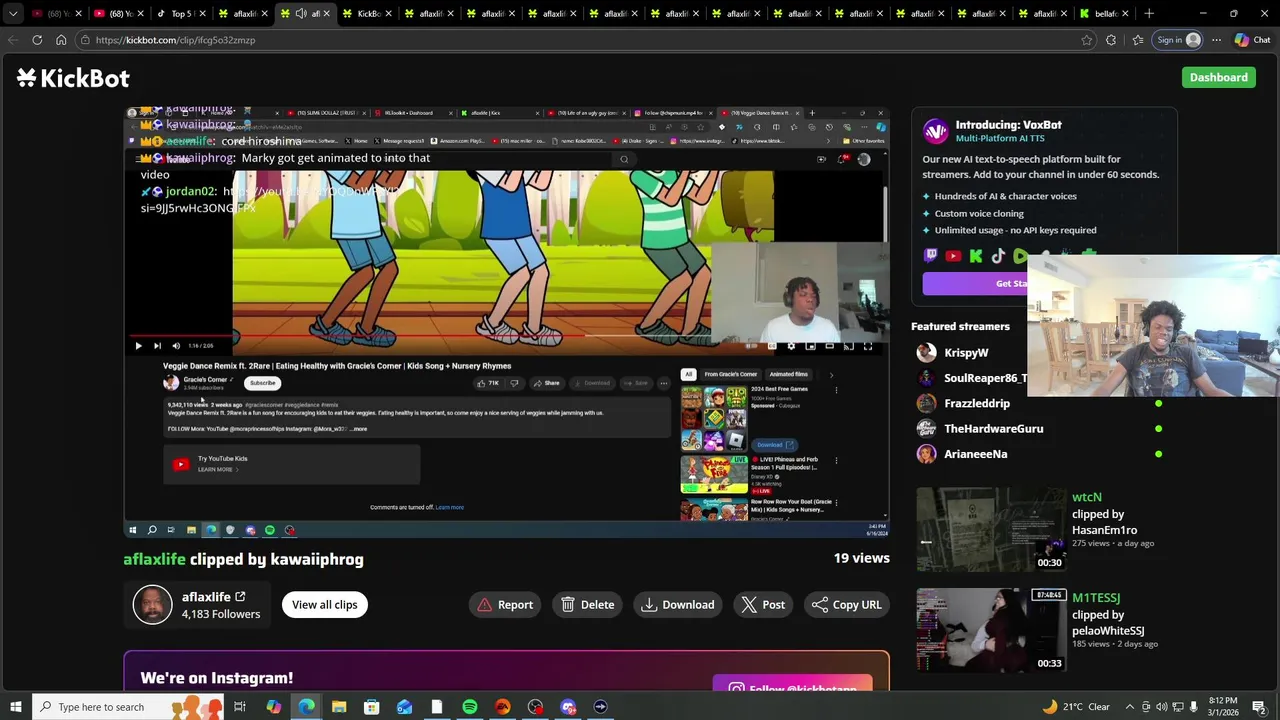This screenshot has height=720, width=1280.
Task: Open the tab search dropdown
Action: point(13,13)
